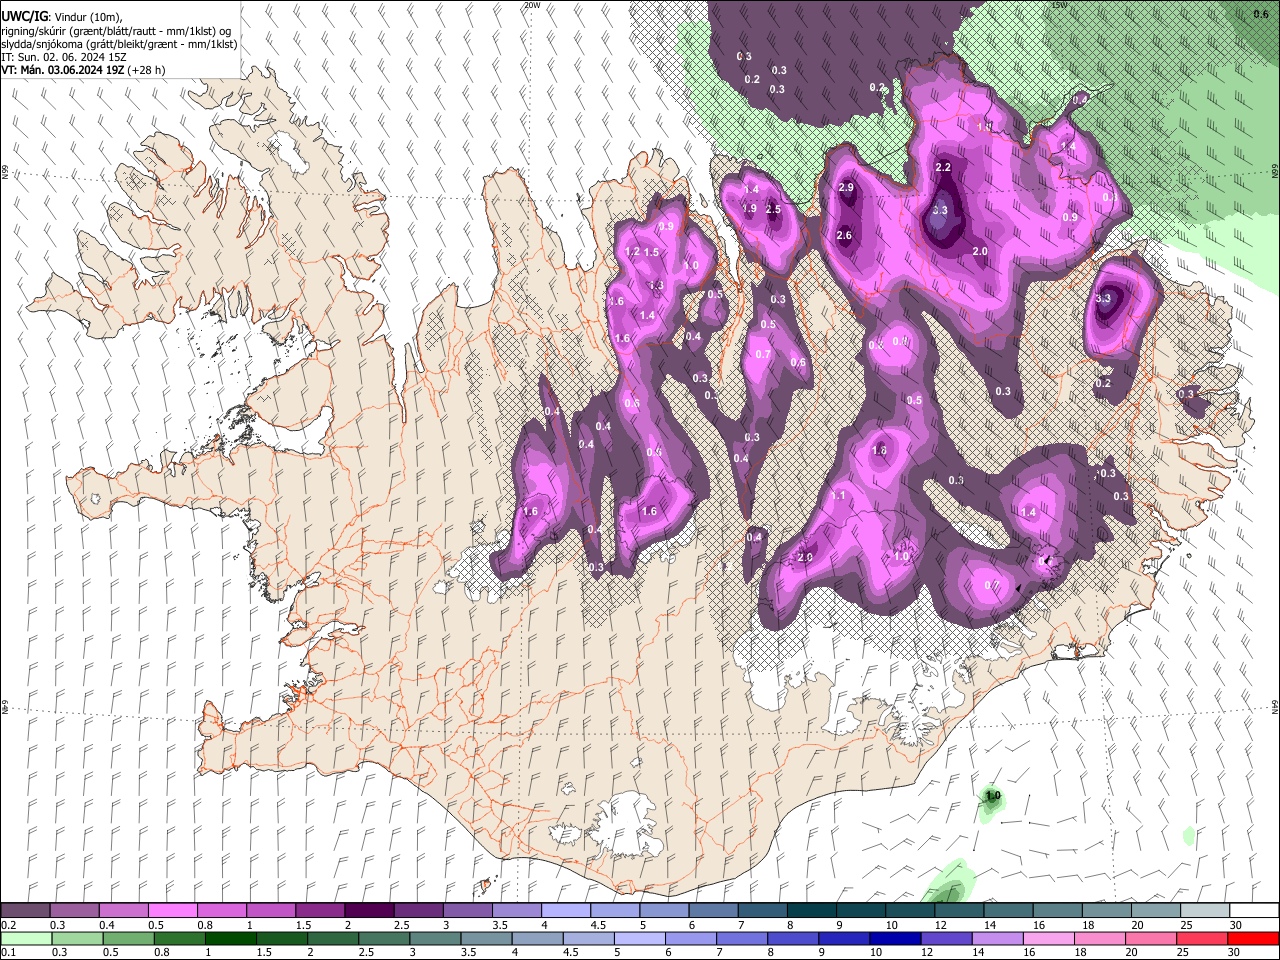
Task: Click the '1.1' precipitation value on the map
Action: click(x=838, y=495)
